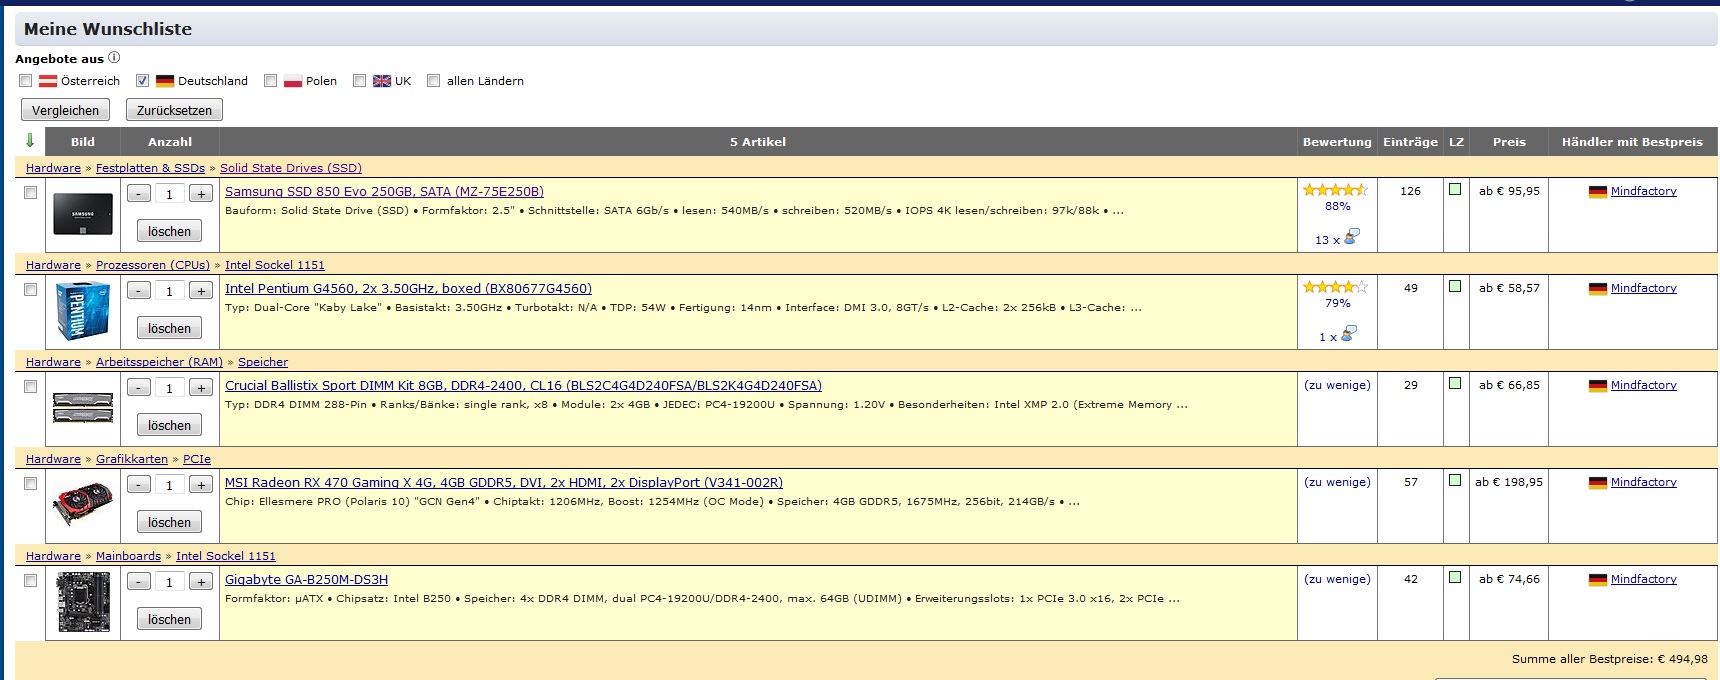Click the UK flag icon

382,81
